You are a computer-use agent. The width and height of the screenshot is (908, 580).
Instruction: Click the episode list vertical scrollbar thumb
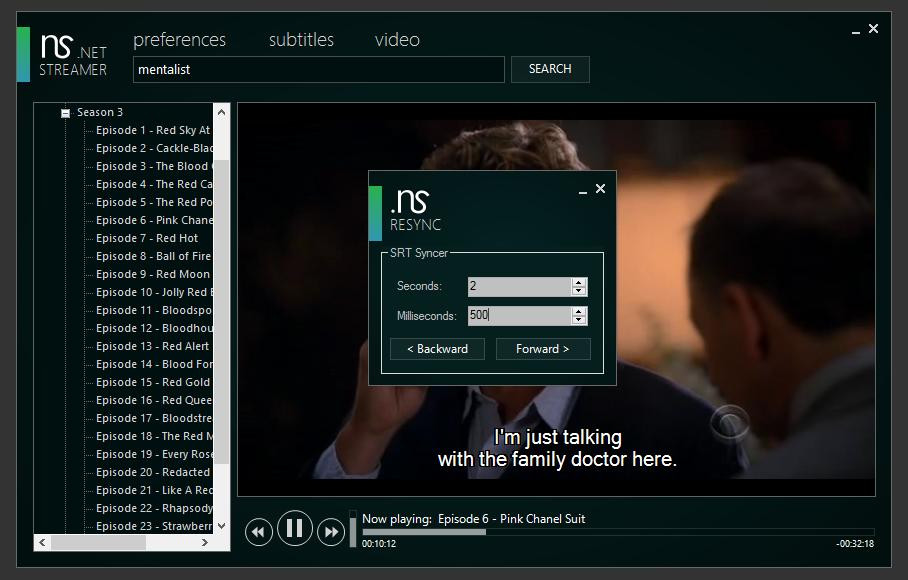pos(221,311)
